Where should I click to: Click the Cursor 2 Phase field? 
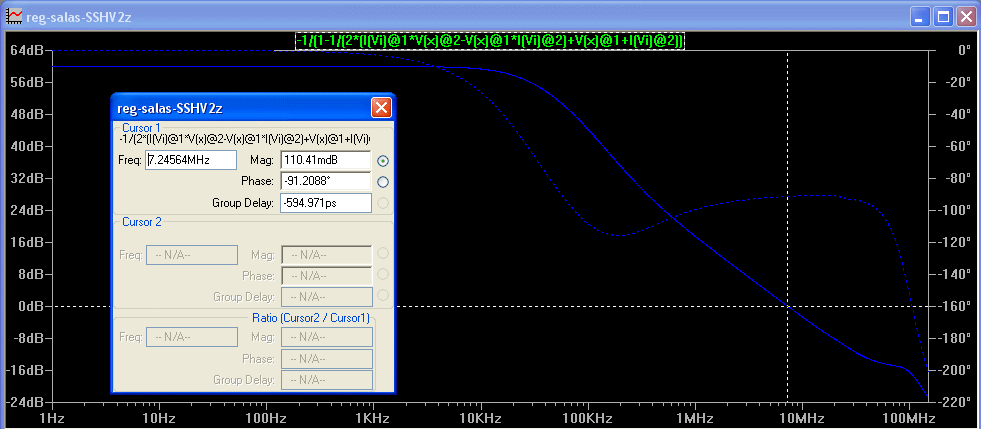coord(327,275)
